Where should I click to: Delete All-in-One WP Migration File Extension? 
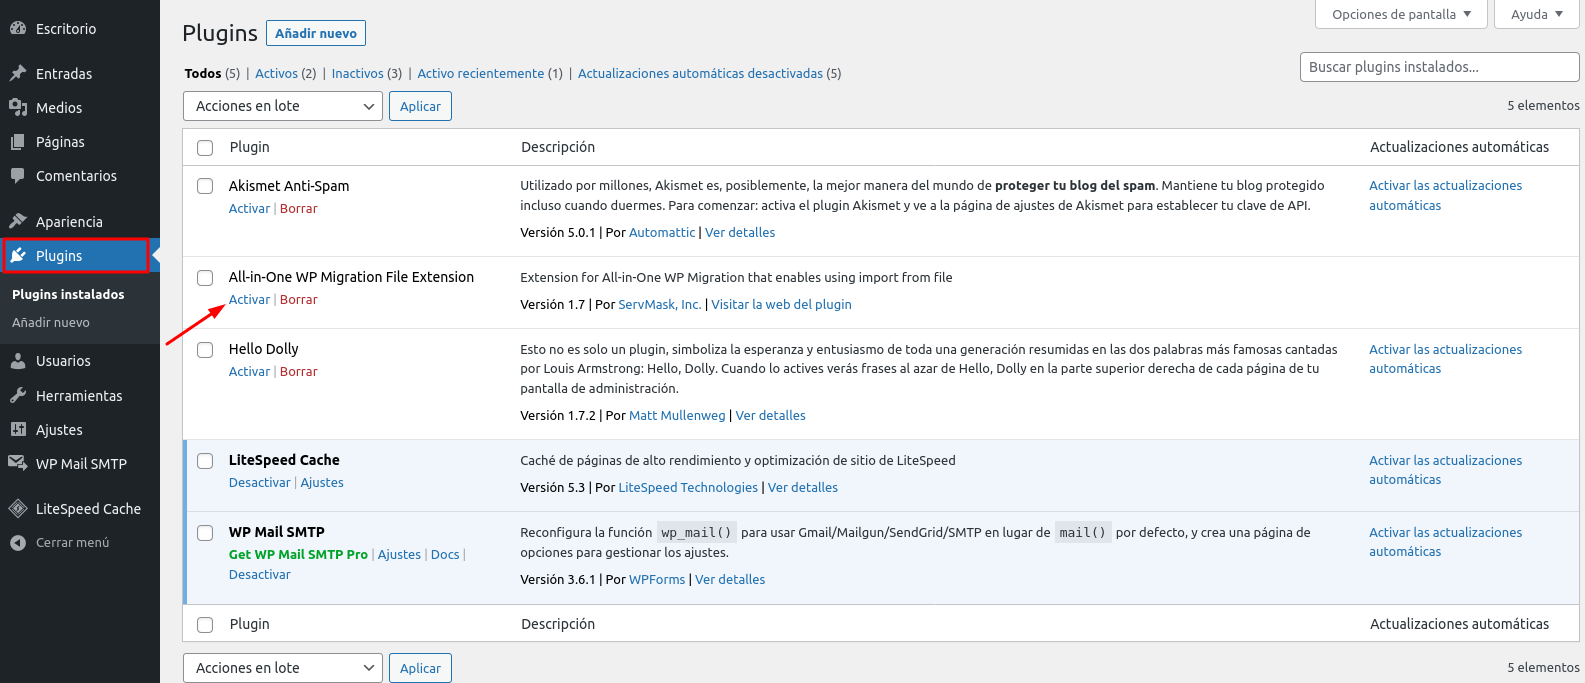click(298, 300)
